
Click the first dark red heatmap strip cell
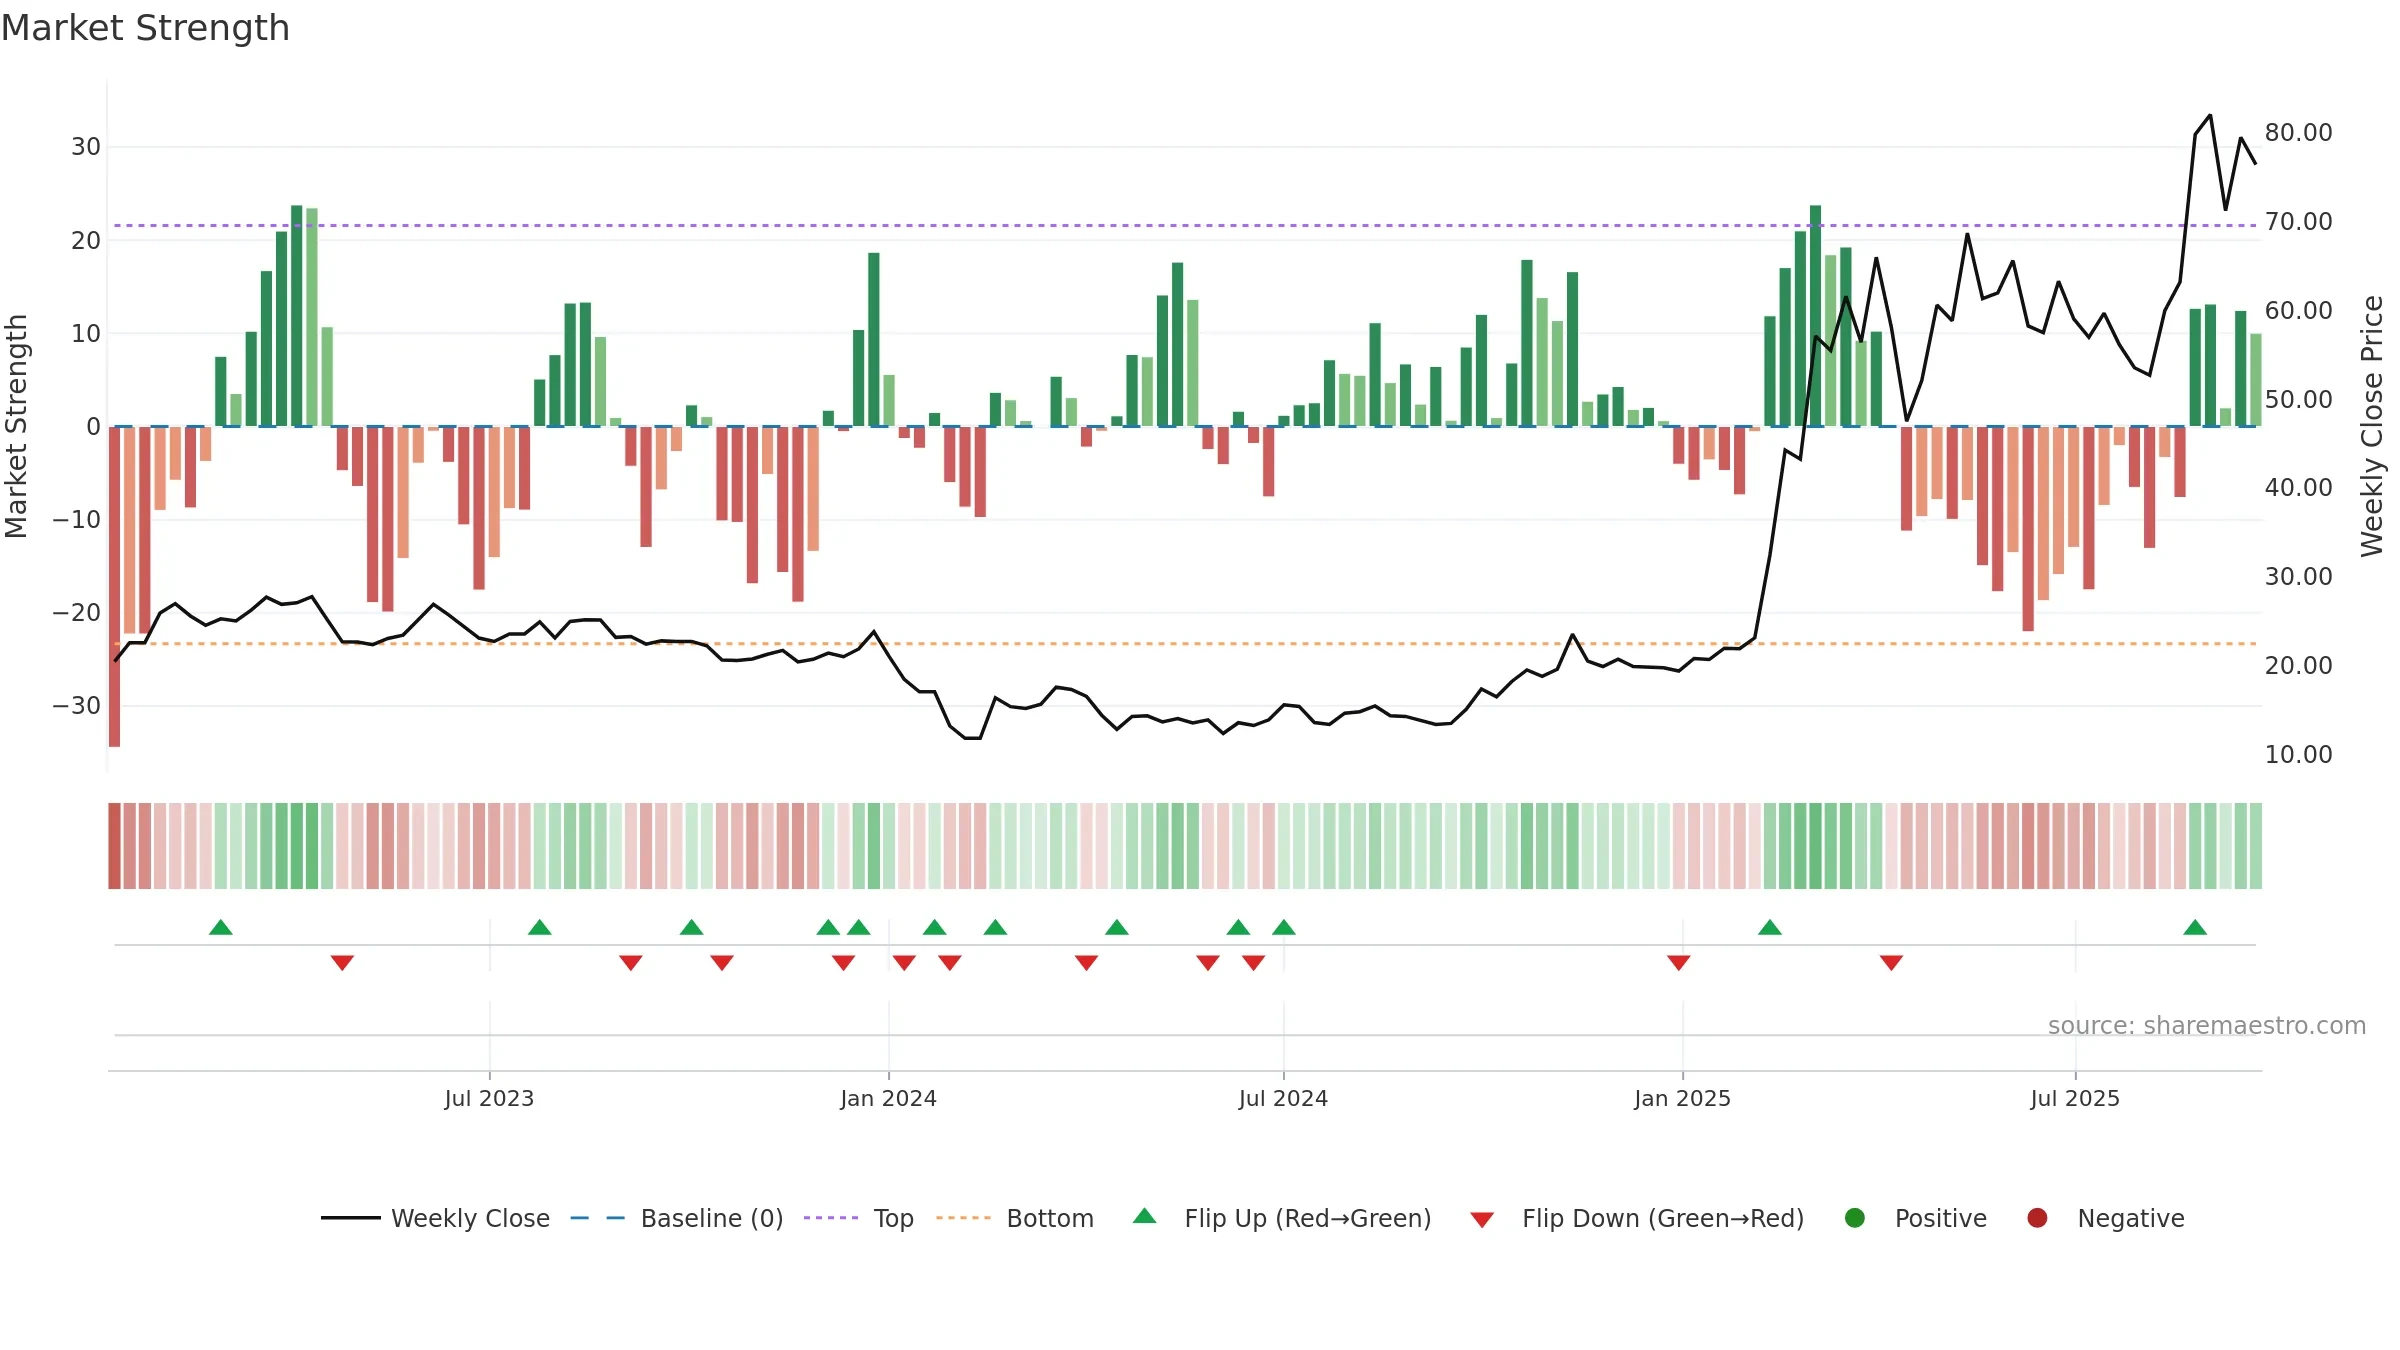(x=114, y=846)
